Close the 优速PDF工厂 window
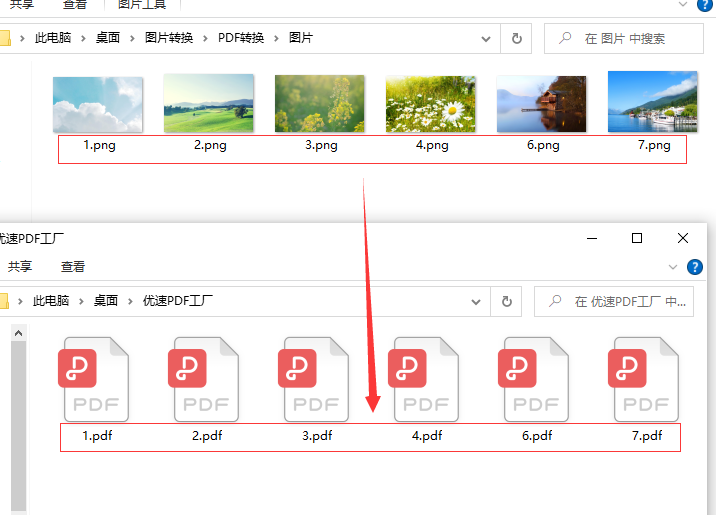This screenshot has width=716, height=515. tap(683, 238)
